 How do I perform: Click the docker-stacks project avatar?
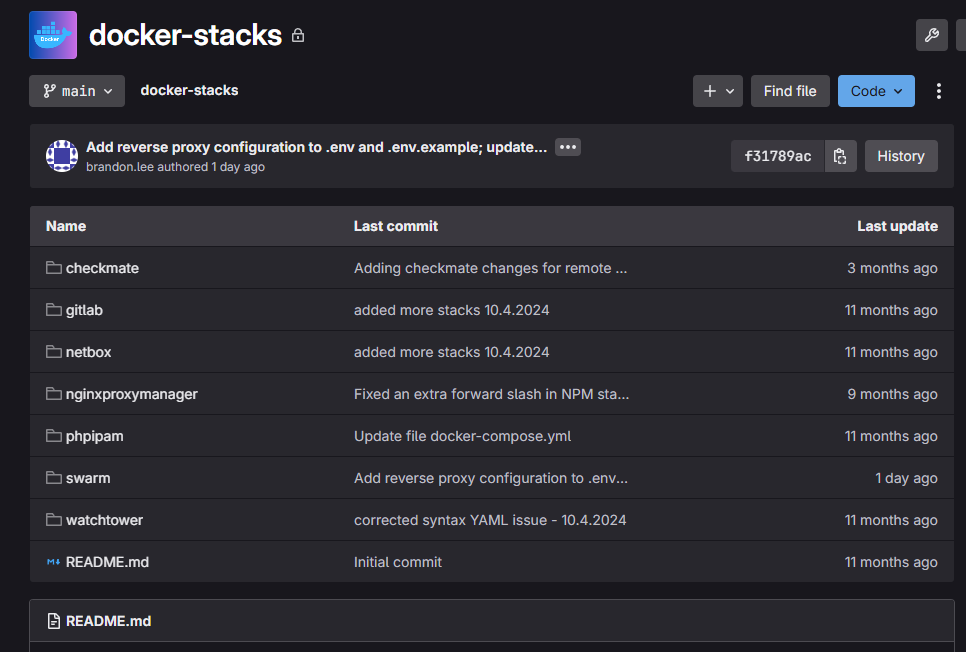pos(52,34)
